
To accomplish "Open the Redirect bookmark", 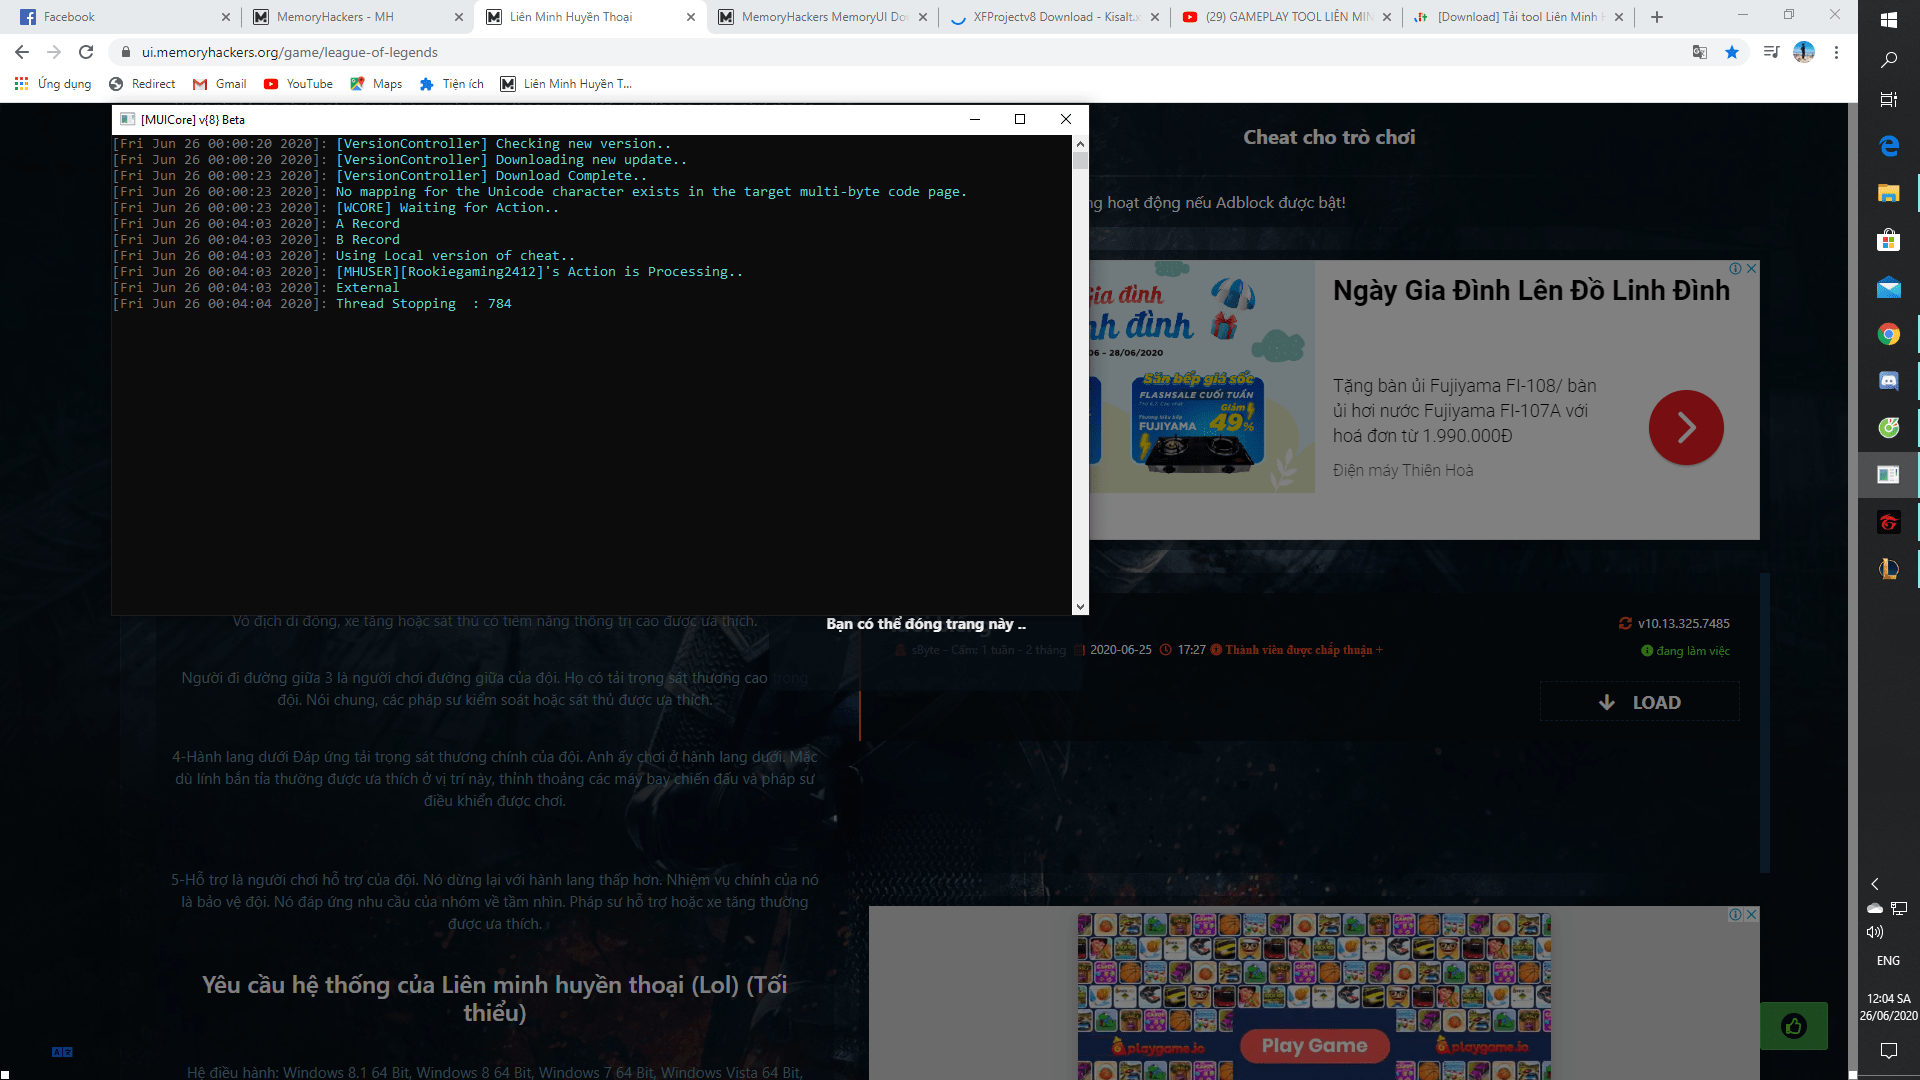I will [x=142, y=84].
